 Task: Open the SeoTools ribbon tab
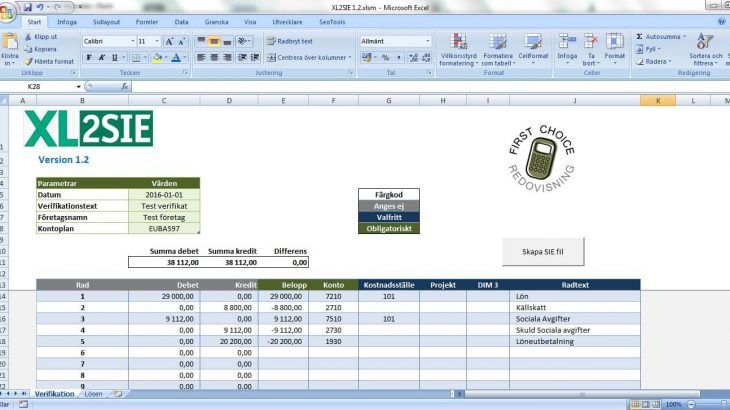(x=332, y=22)
